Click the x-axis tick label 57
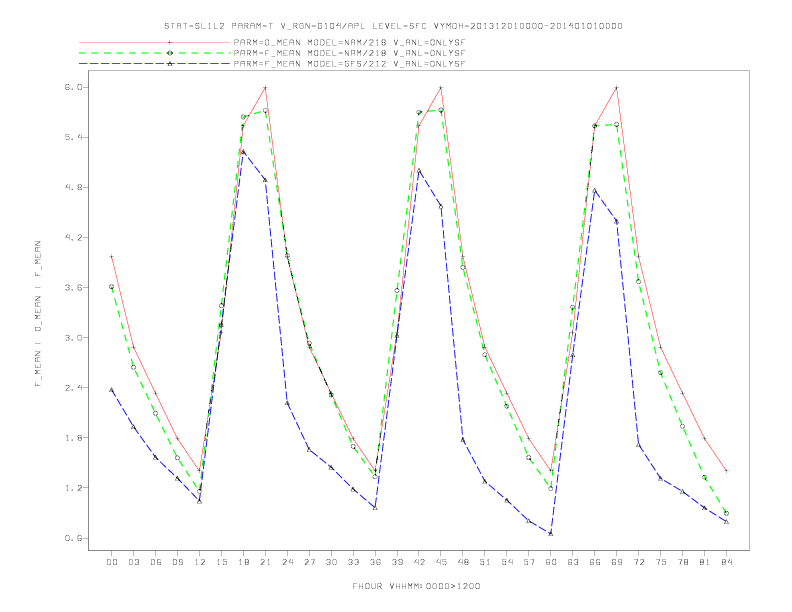This screenshot has height=612, width=792. (529, 562)
